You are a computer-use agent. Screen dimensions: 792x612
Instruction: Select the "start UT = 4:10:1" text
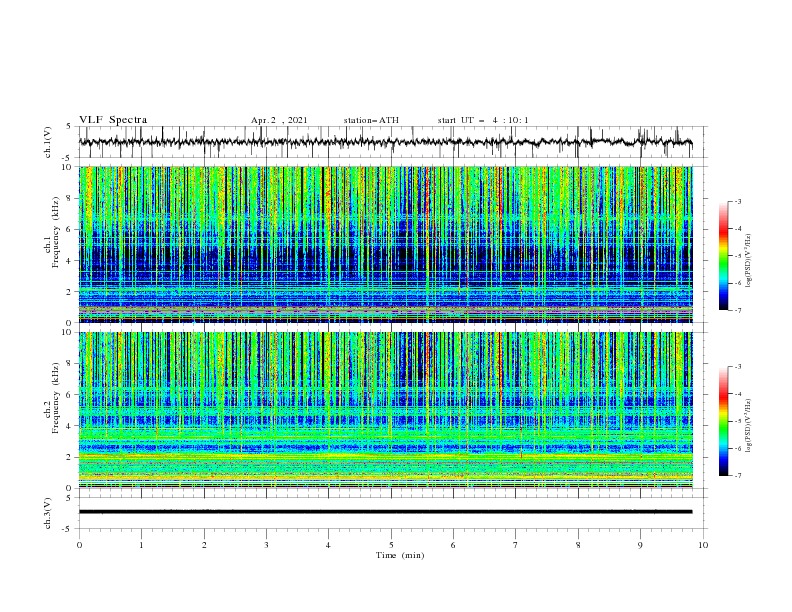tap(483, 120)
